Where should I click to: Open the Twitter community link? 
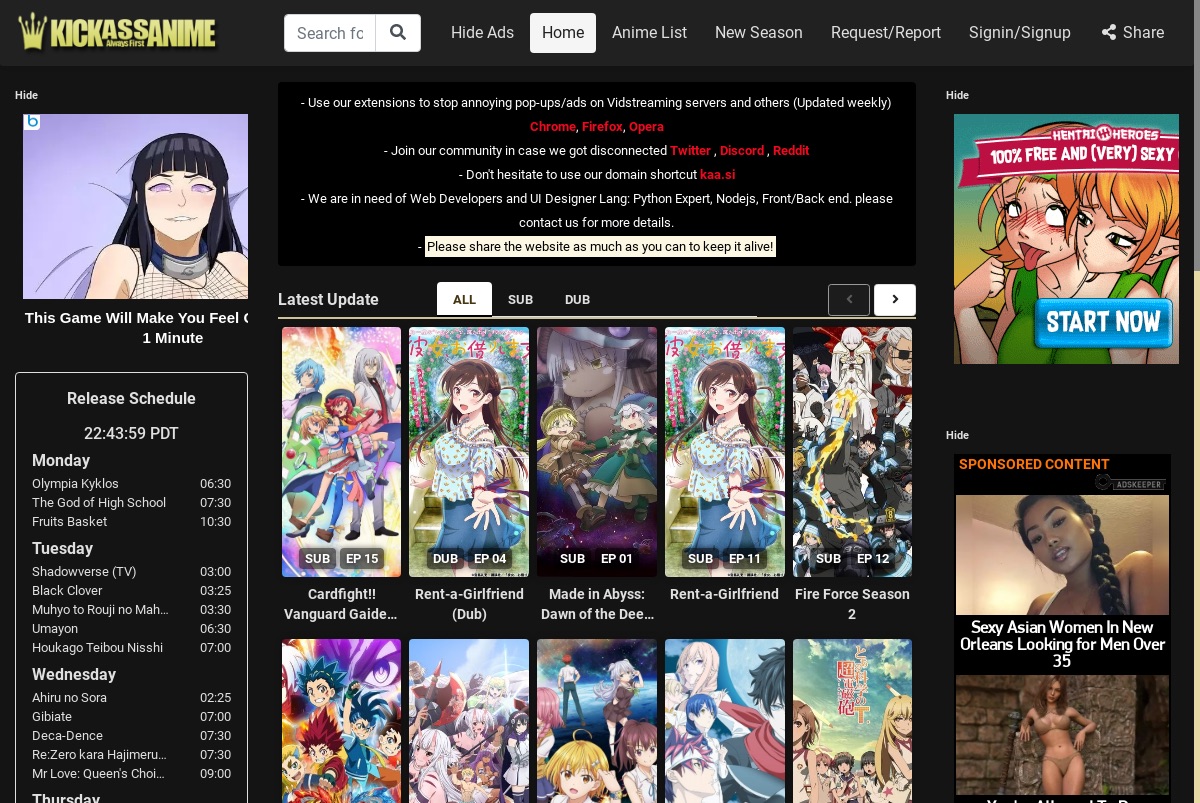[690, 151]
